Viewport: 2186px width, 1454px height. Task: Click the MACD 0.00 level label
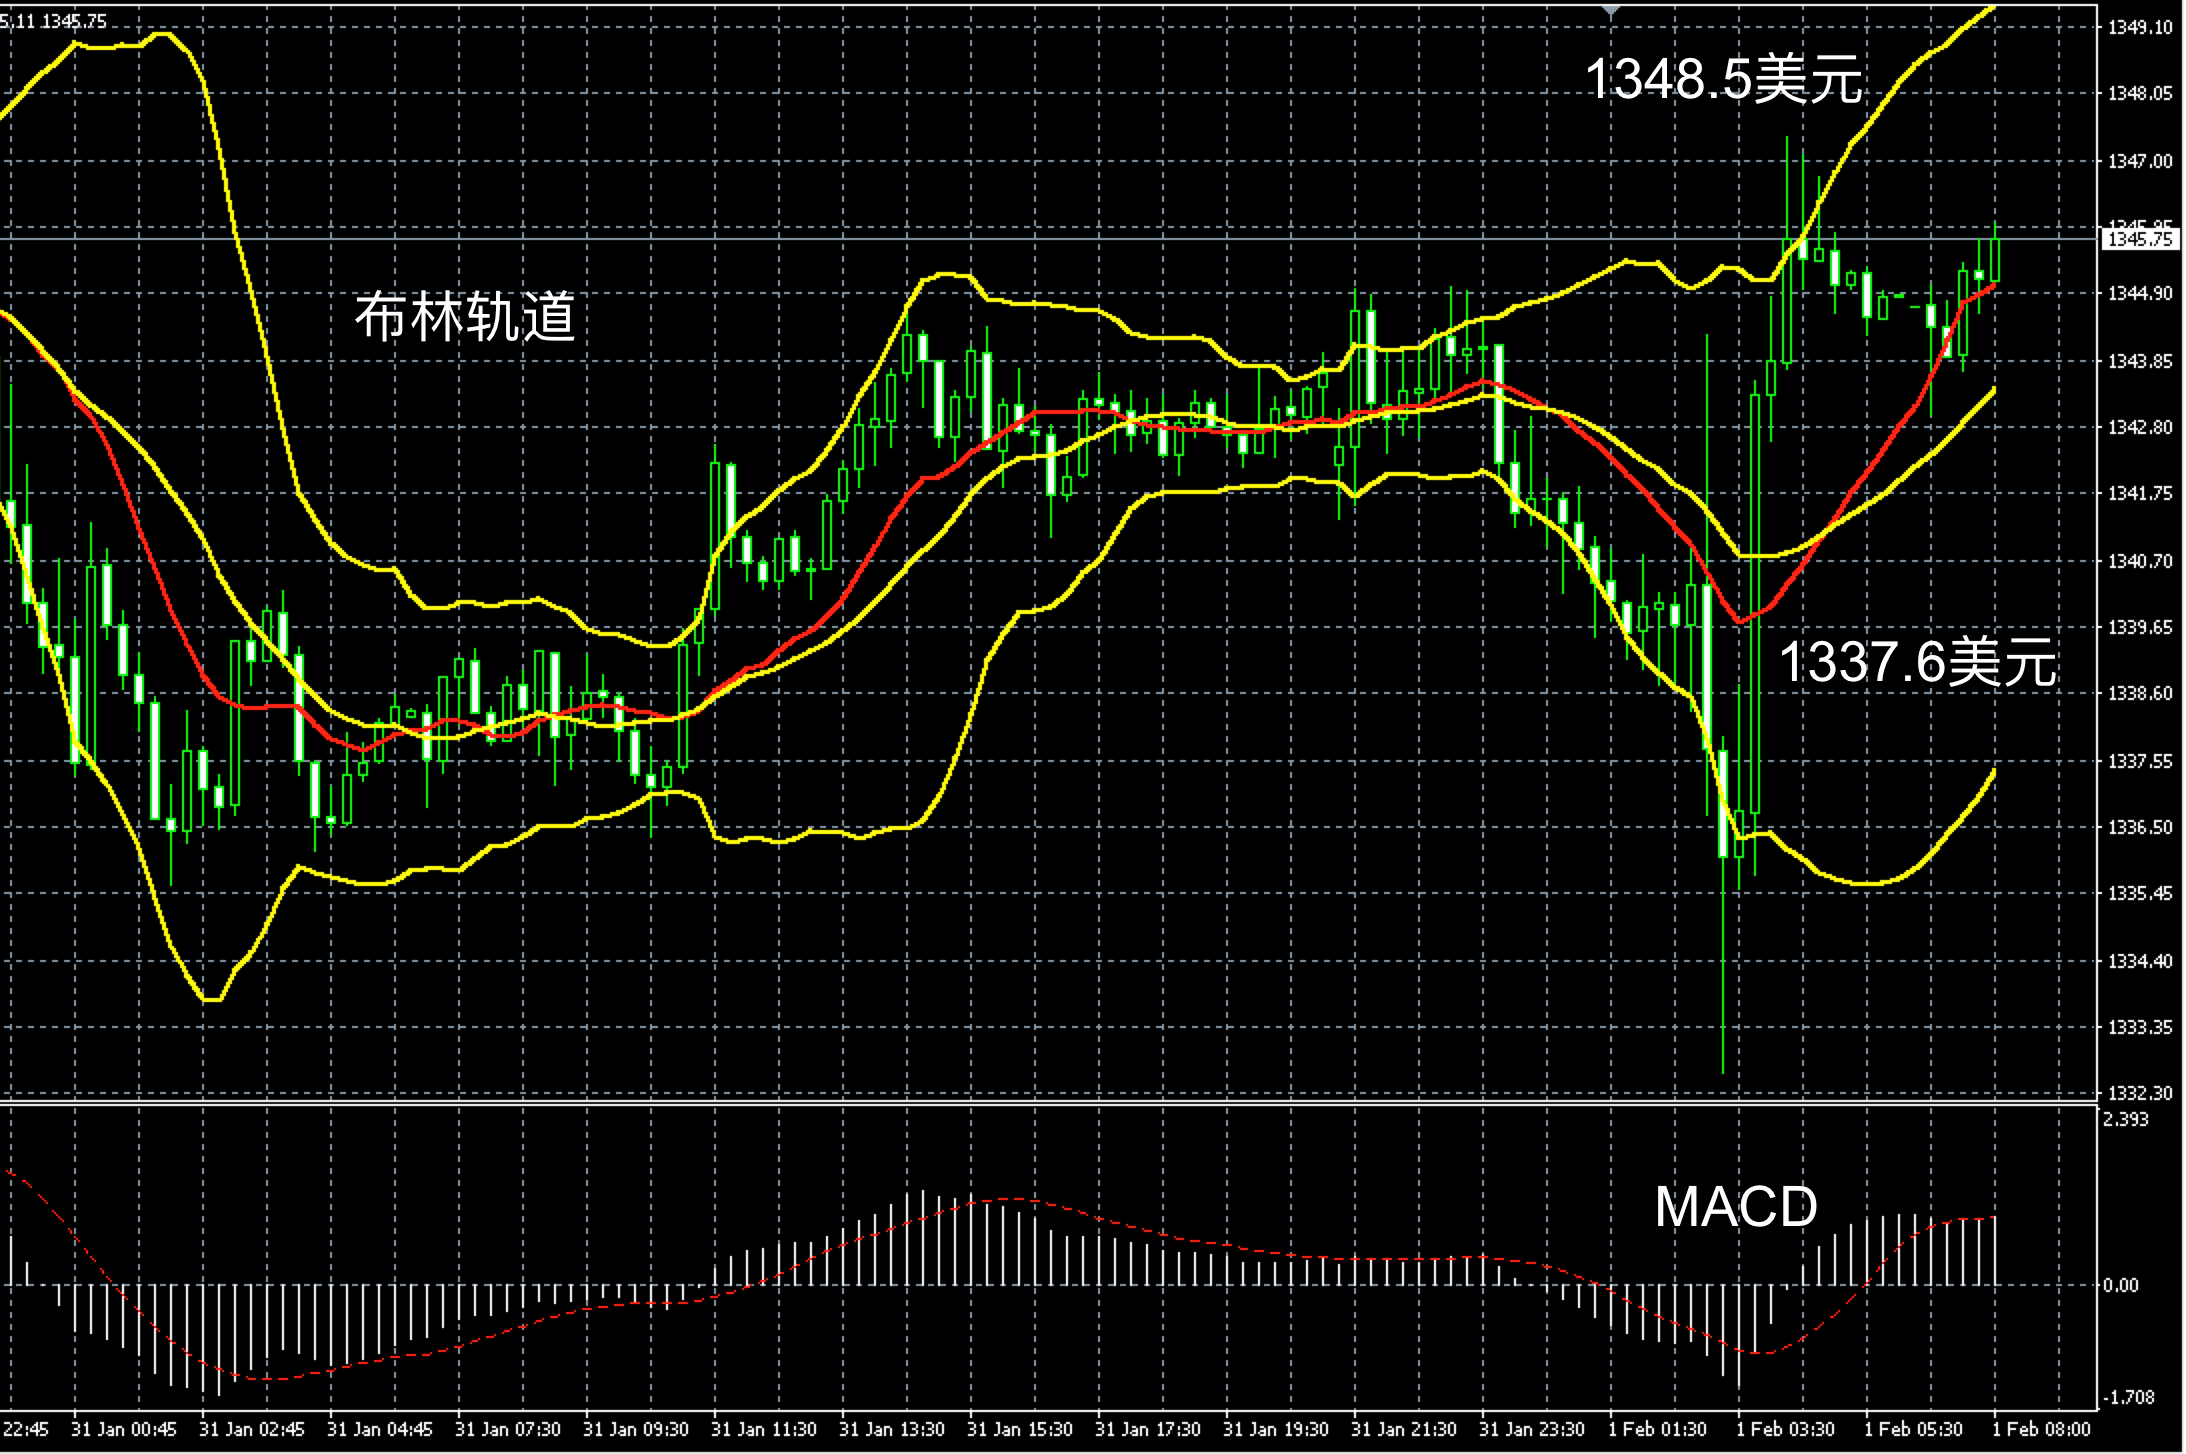coord(2120,1285)
